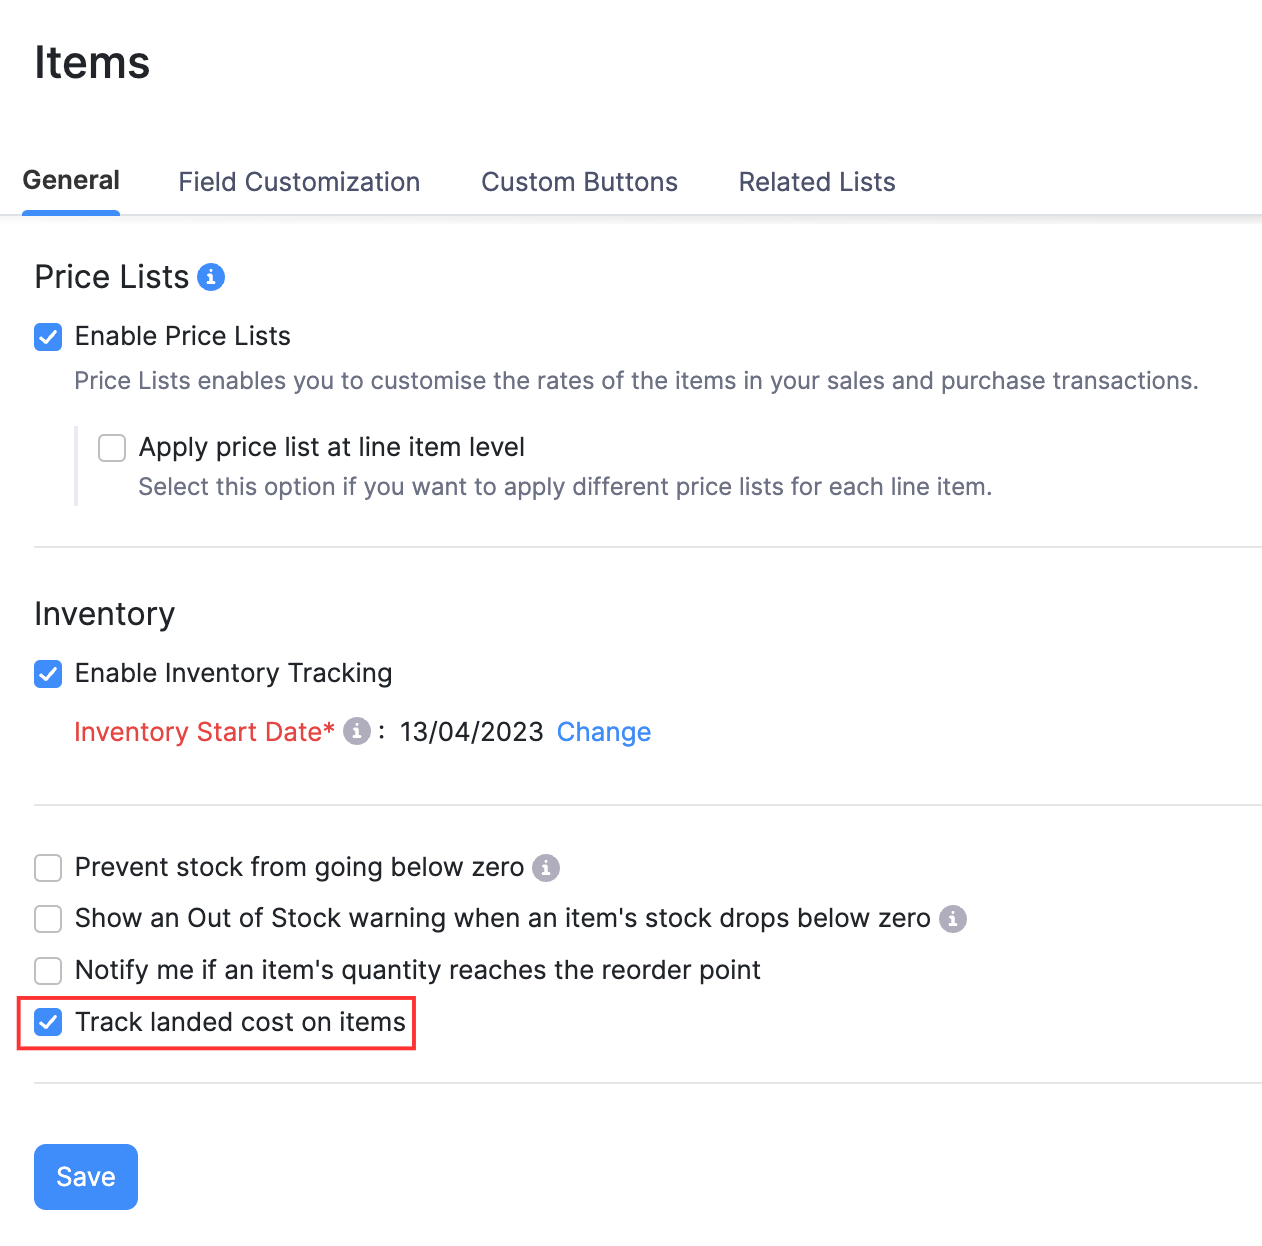Viewport: 1262px width, 1246px height.
Task: Open the Custom Buttons tab
Action: 579,182
